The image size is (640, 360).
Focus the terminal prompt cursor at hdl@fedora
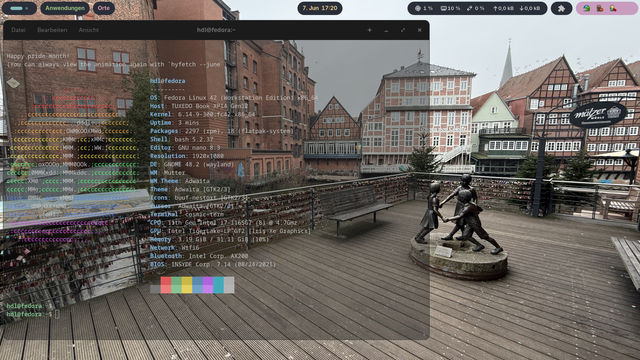57,314
